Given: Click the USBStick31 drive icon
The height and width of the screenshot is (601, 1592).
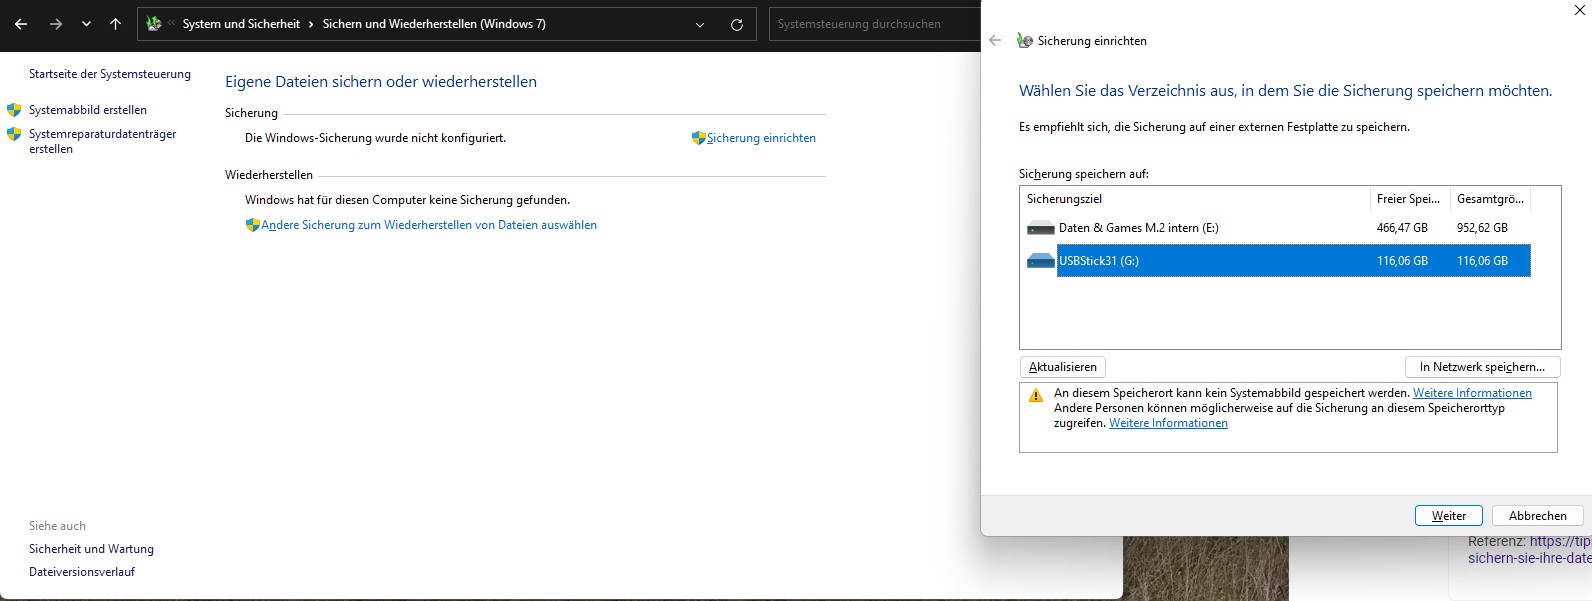Looking at the screenshot, I should coord(1041,261).
